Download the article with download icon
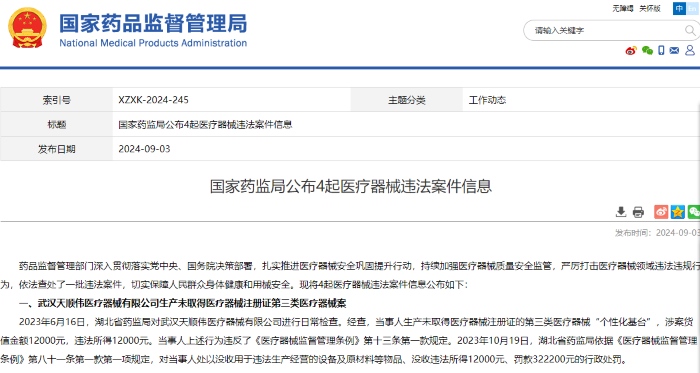 pyautogui.click(x=621, y=212)
